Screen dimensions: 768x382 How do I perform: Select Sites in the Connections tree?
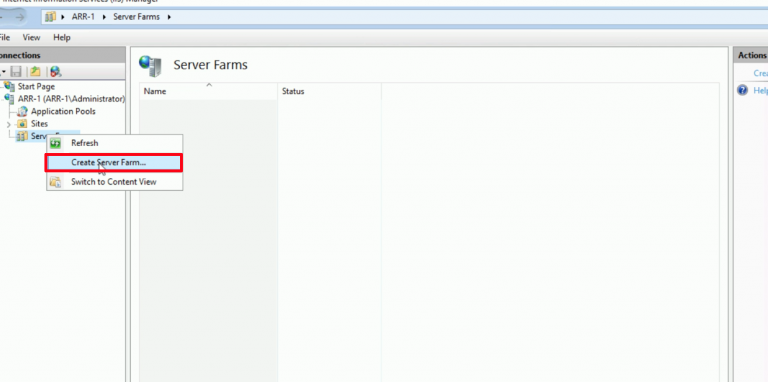coord(39,124)
